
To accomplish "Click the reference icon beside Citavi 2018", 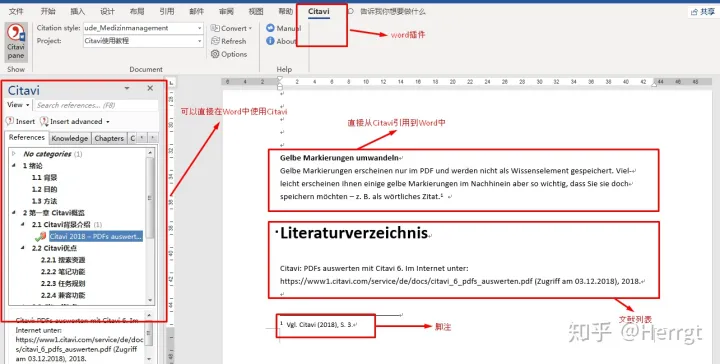I will coord(40,236).
